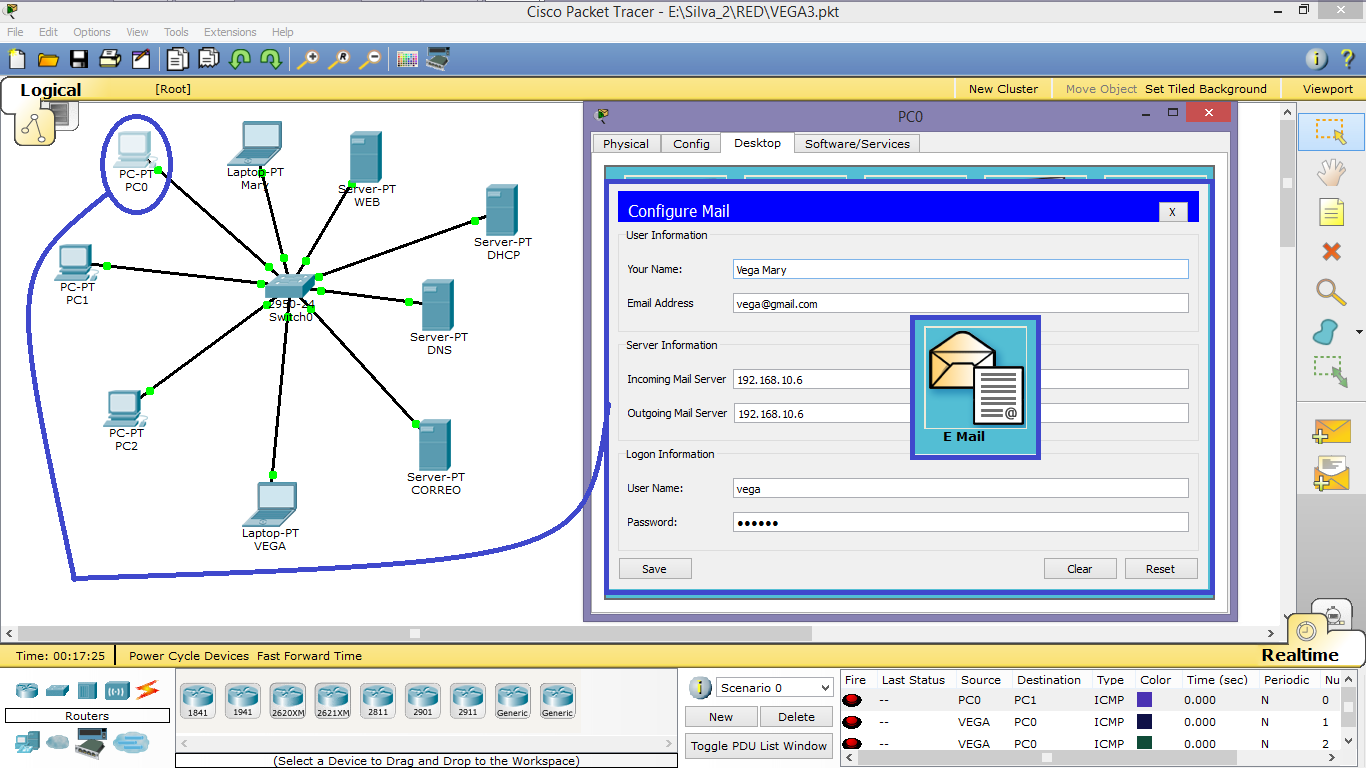Click the Your Name input field
Screen dimensions: 1366x770
coord(960,269)
